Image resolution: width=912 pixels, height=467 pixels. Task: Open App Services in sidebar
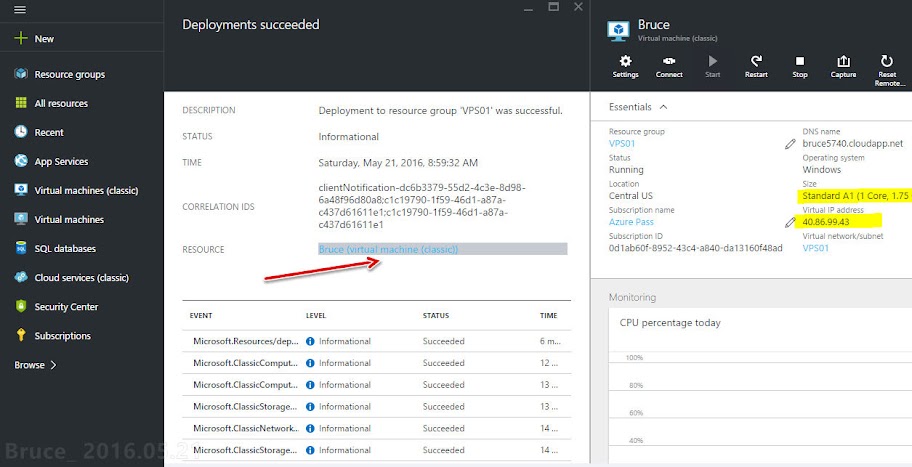coord(61,162)
